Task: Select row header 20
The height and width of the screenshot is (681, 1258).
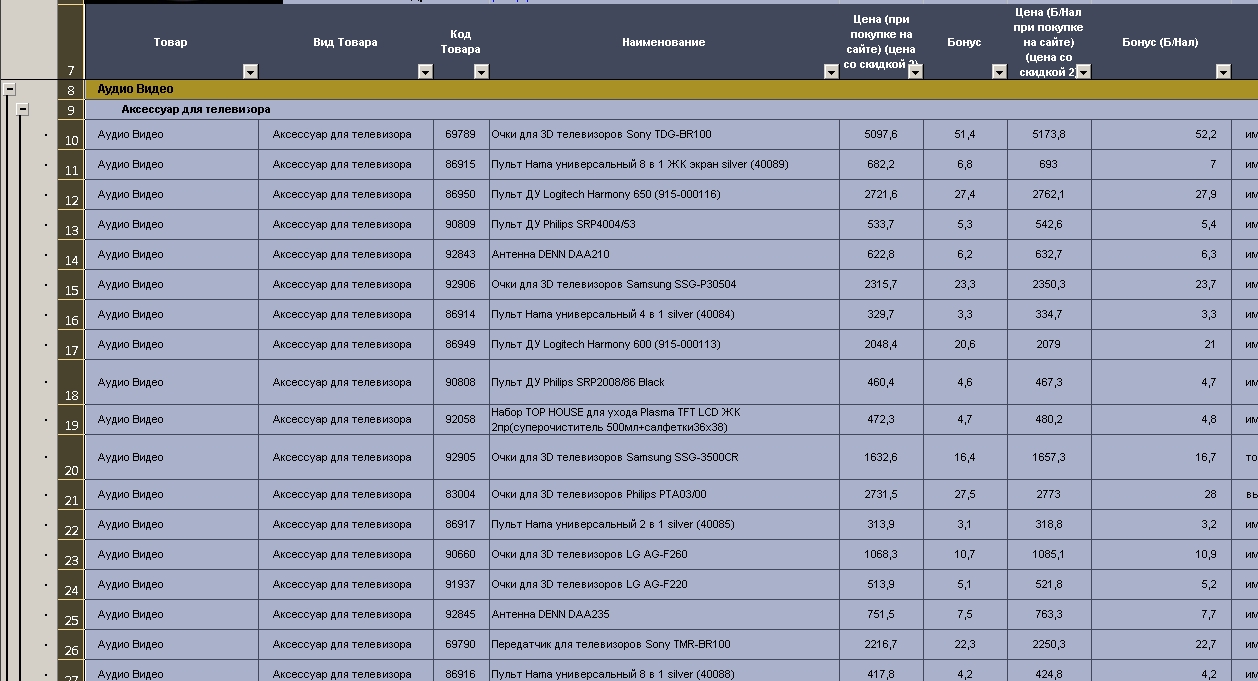Action: coord(70,457)
